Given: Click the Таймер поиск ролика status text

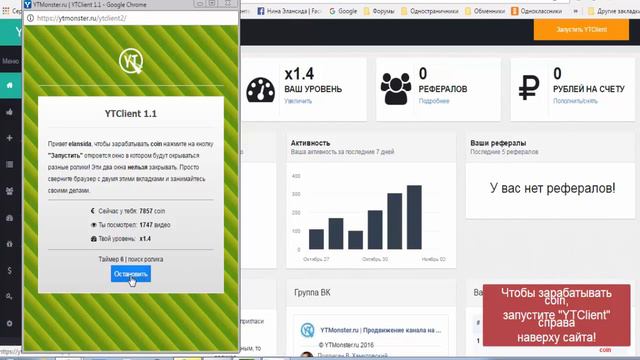Looking at the screenshot, I should tap(131, 259).
